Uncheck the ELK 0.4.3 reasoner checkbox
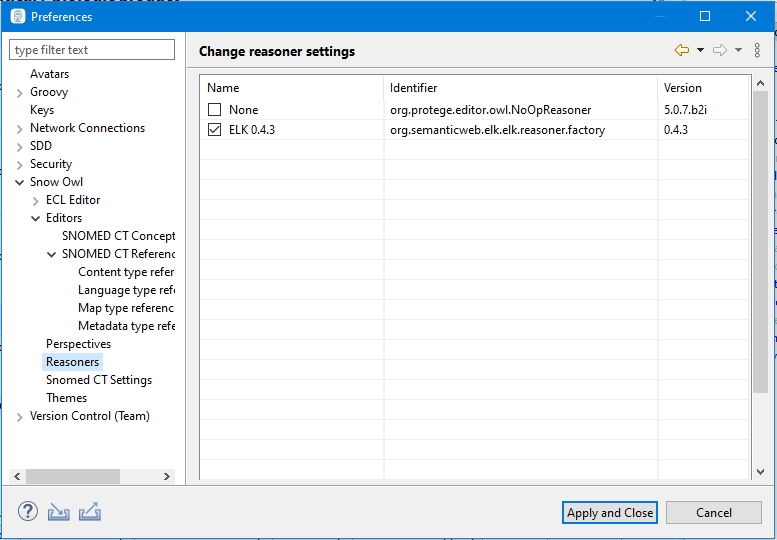Screen dimensions: 777x540 coord(215,130)
